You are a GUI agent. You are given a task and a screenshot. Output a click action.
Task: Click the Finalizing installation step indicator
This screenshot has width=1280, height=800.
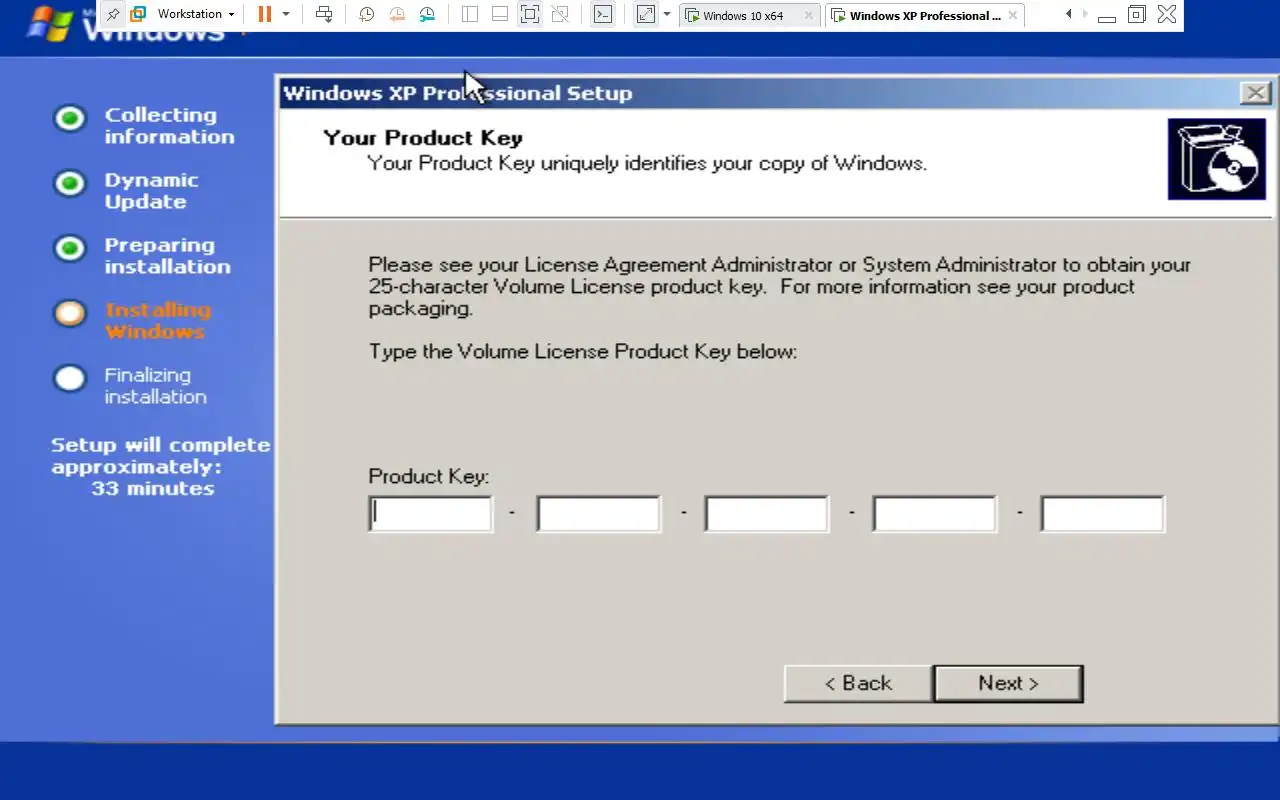click(x=70, y=379)
